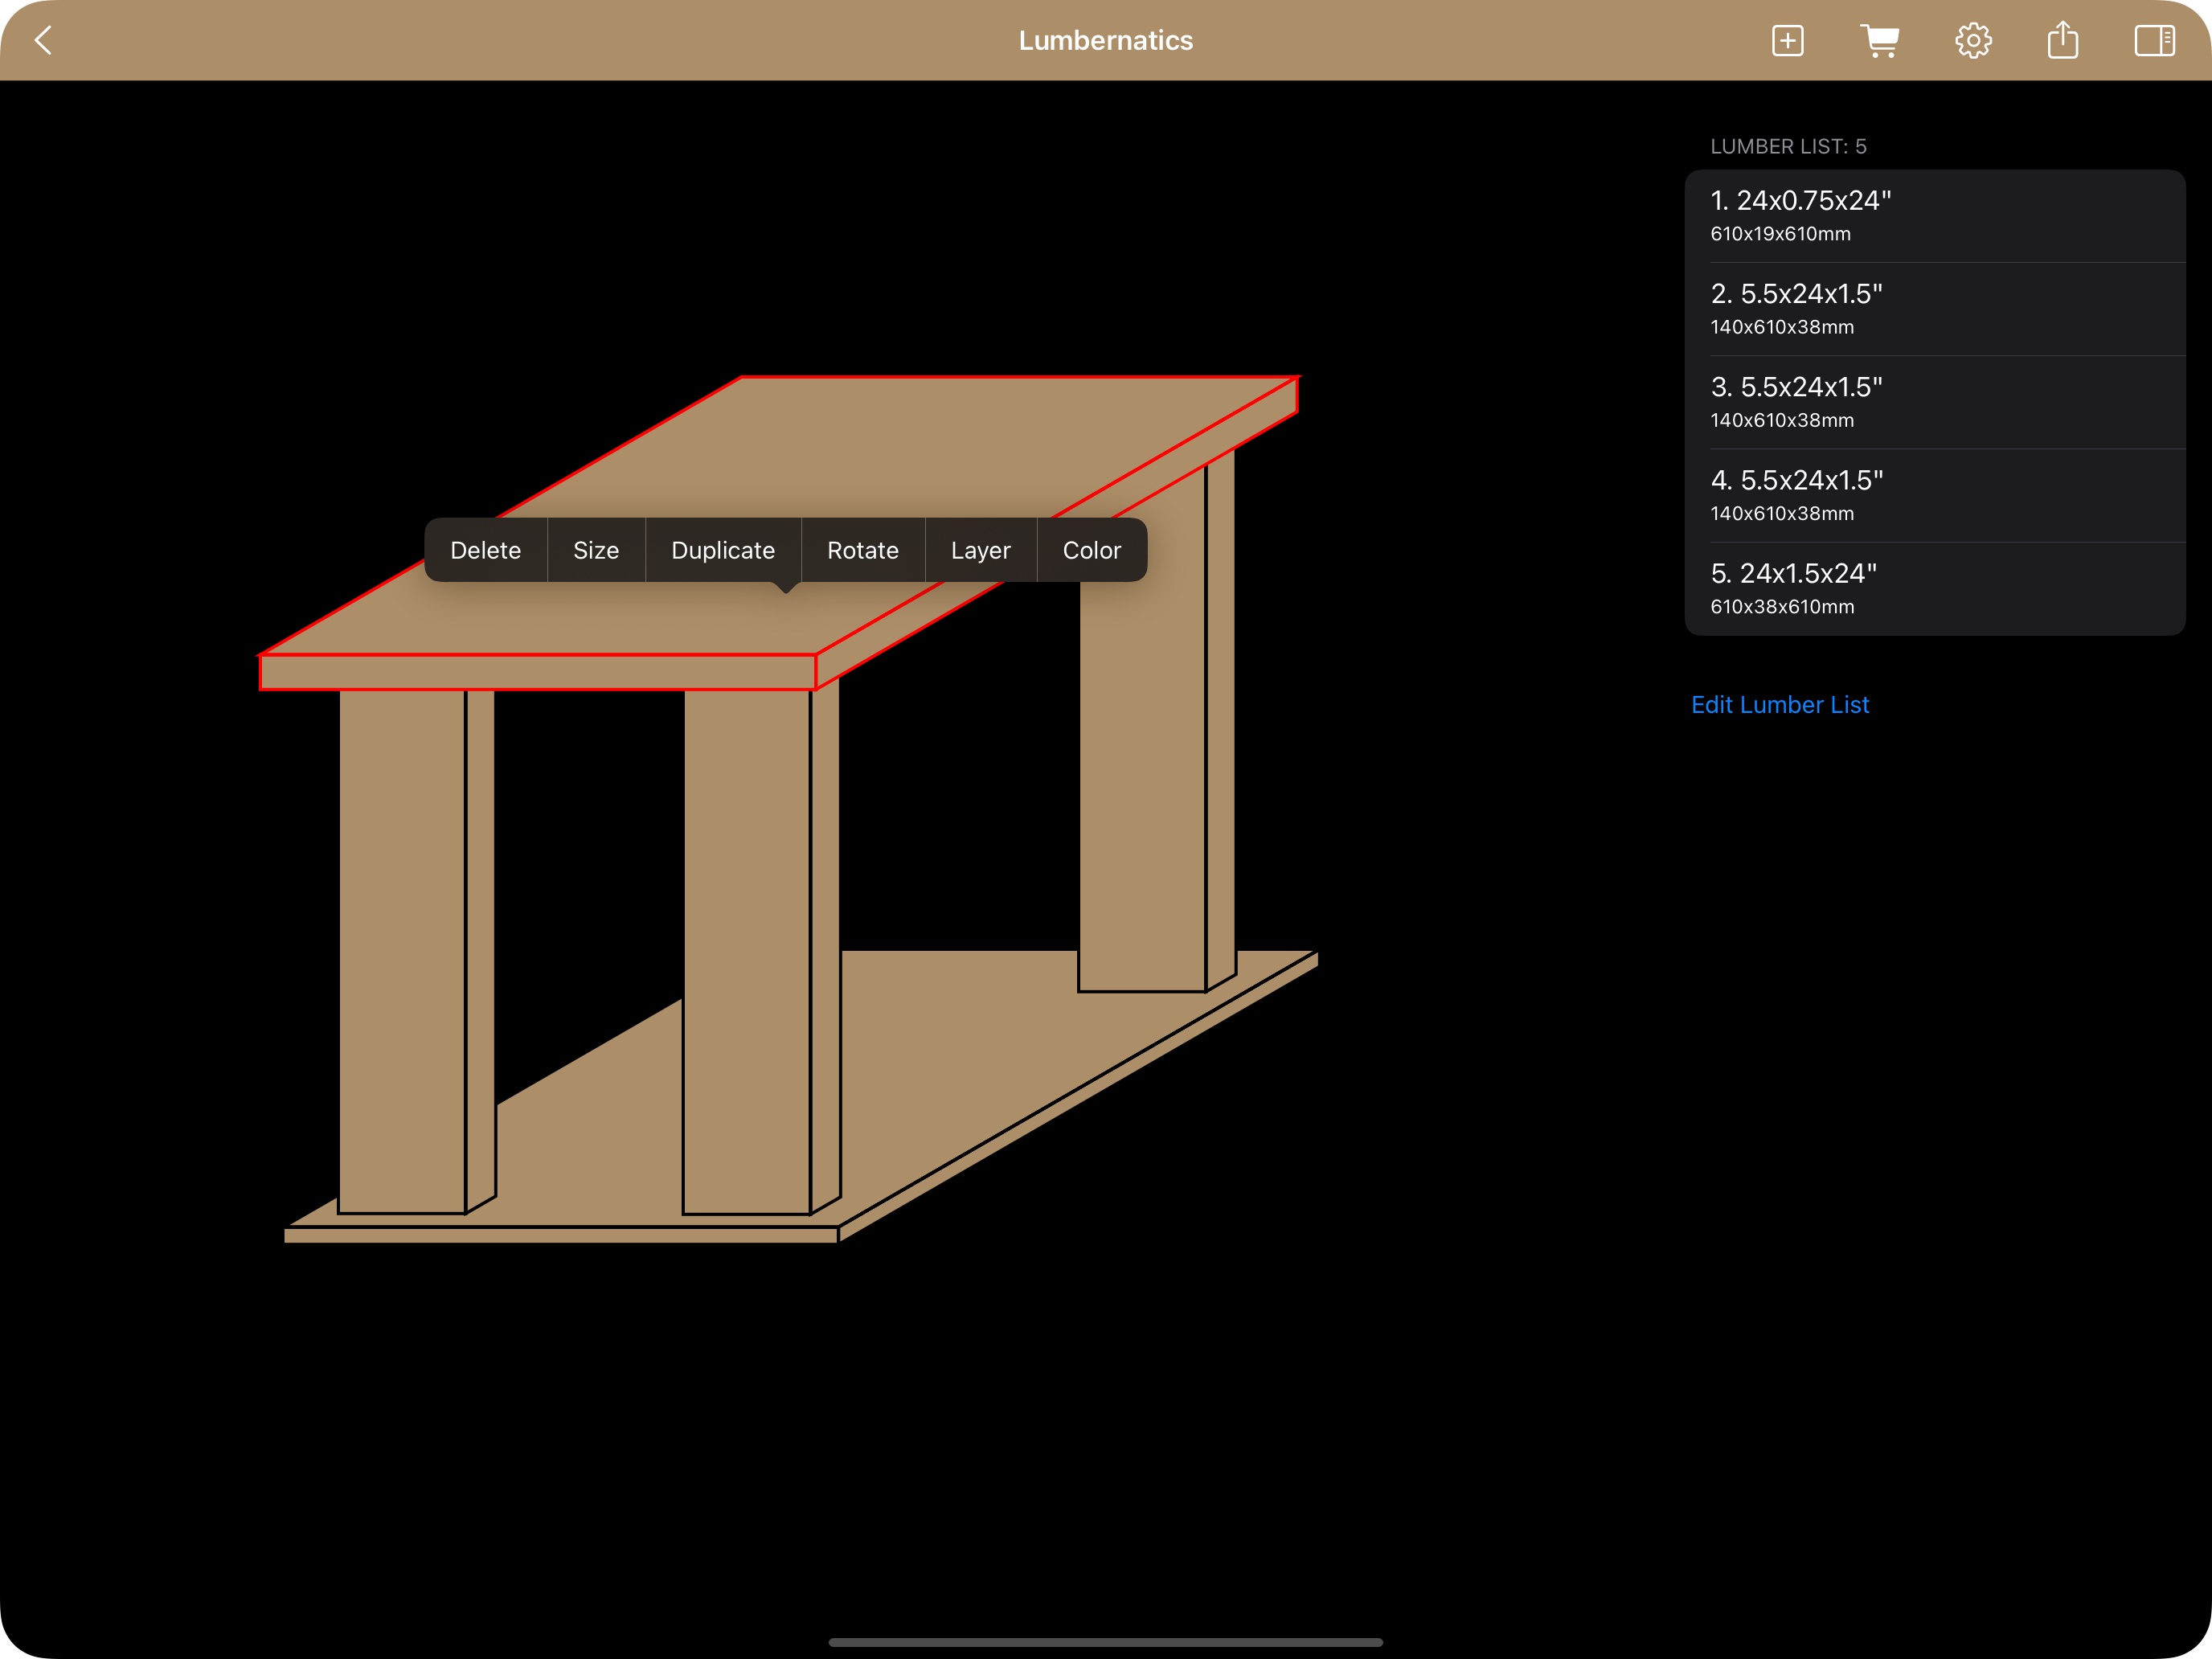The height and width of the screenshot is (1659, 2212).
Task: Rotate the selected lumber piece
Action: (x=862, y=550)
